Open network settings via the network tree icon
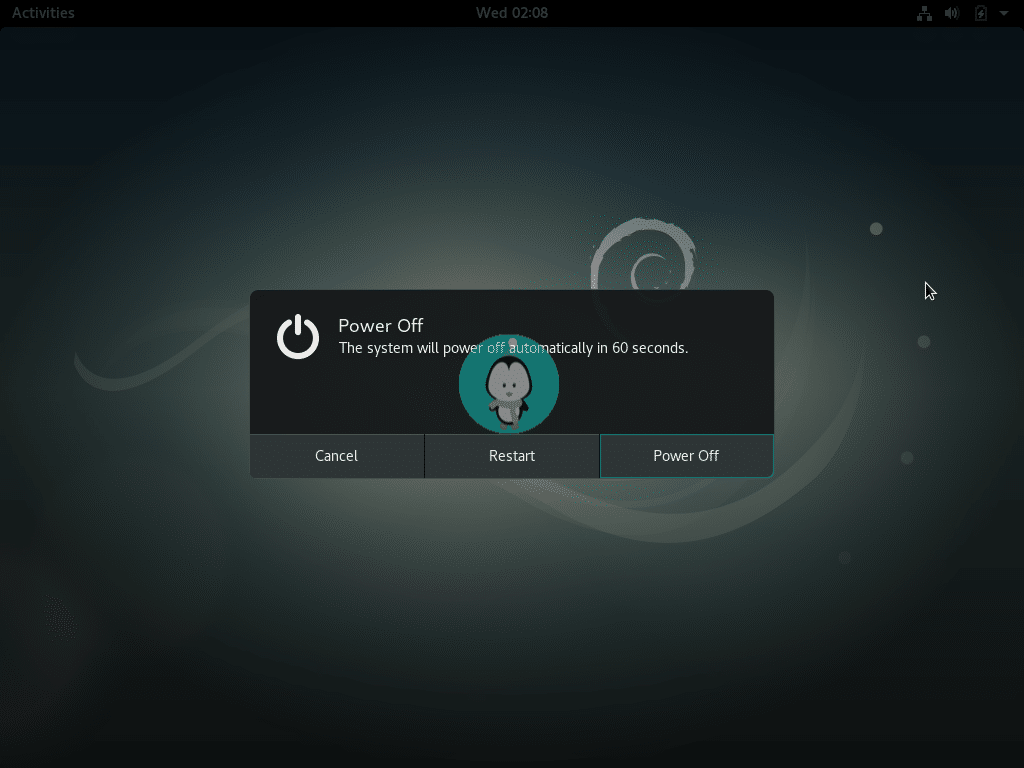 pos(924,13)
